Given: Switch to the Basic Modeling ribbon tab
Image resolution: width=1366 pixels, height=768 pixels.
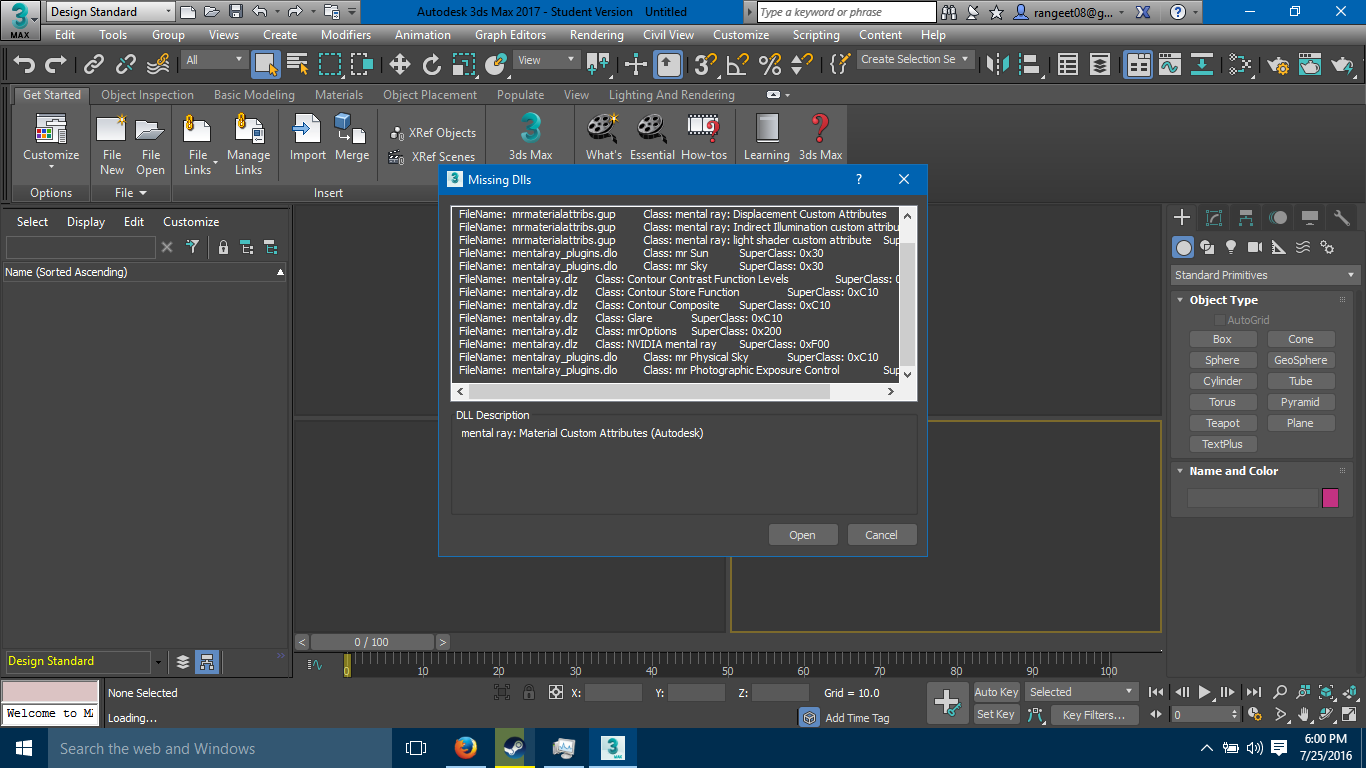Looking at the screenshot, I should 254,95.
